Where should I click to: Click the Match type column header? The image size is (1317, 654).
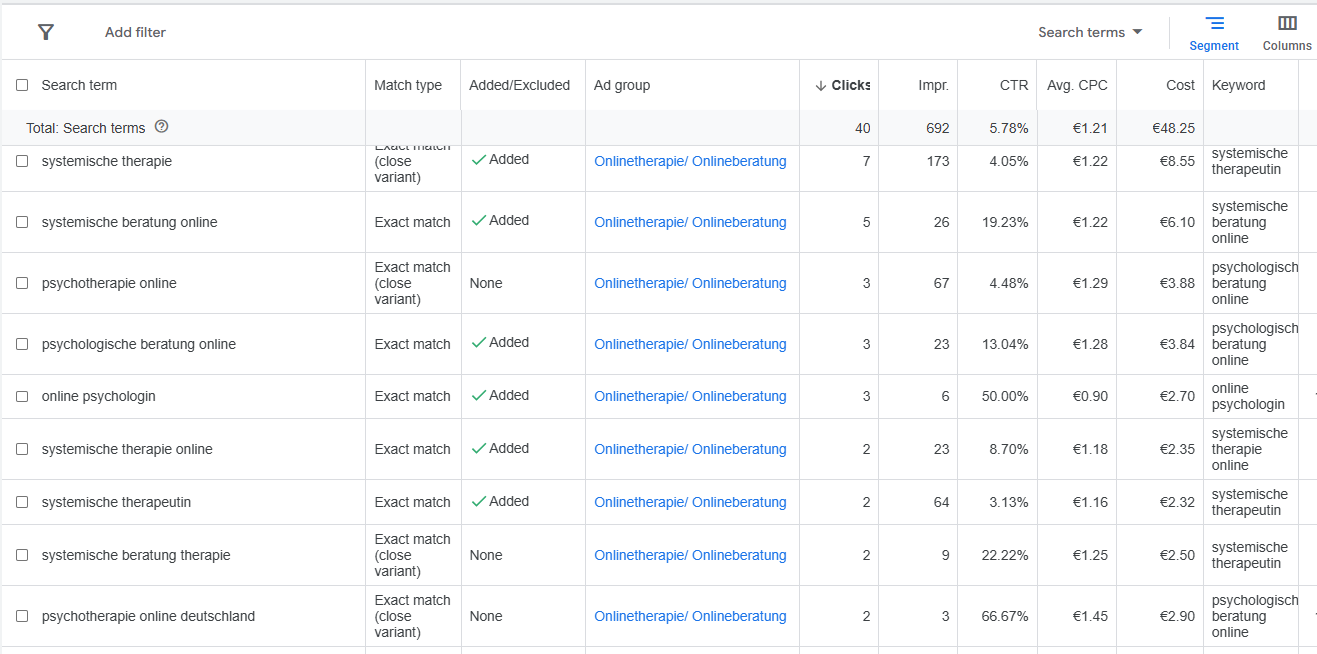point(408,85)
